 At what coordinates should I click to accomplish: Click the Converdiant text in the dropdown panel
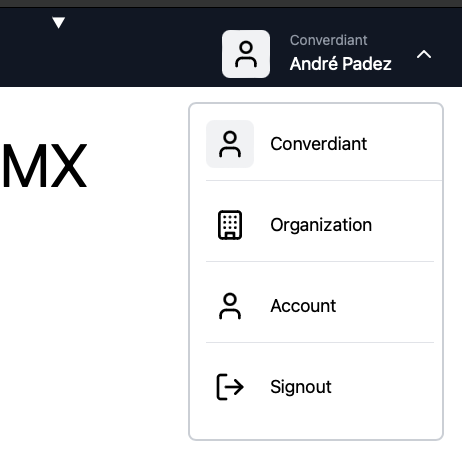coord(318,144)
